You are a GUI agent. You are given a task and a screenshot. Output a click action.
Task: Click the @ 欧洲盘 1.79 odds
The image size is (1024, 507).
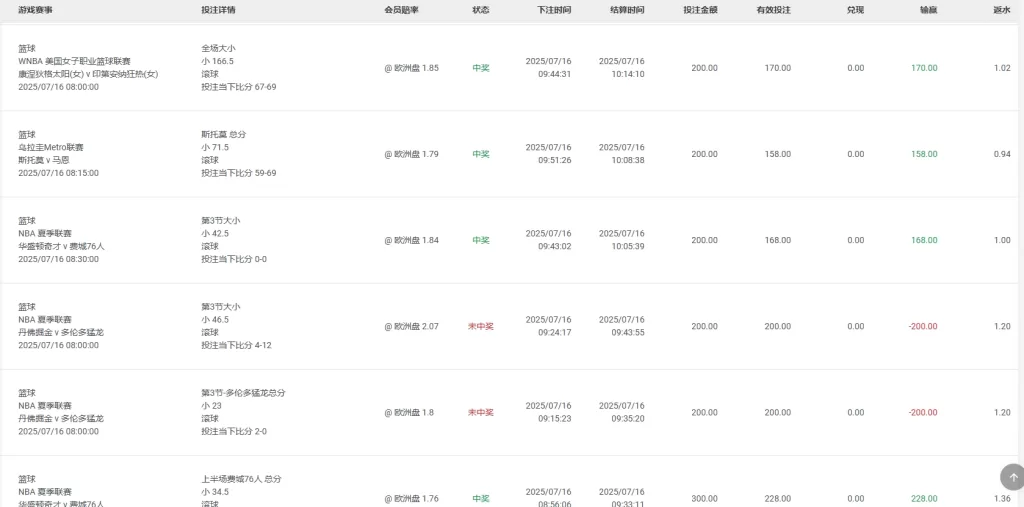[x=411, y=154]
